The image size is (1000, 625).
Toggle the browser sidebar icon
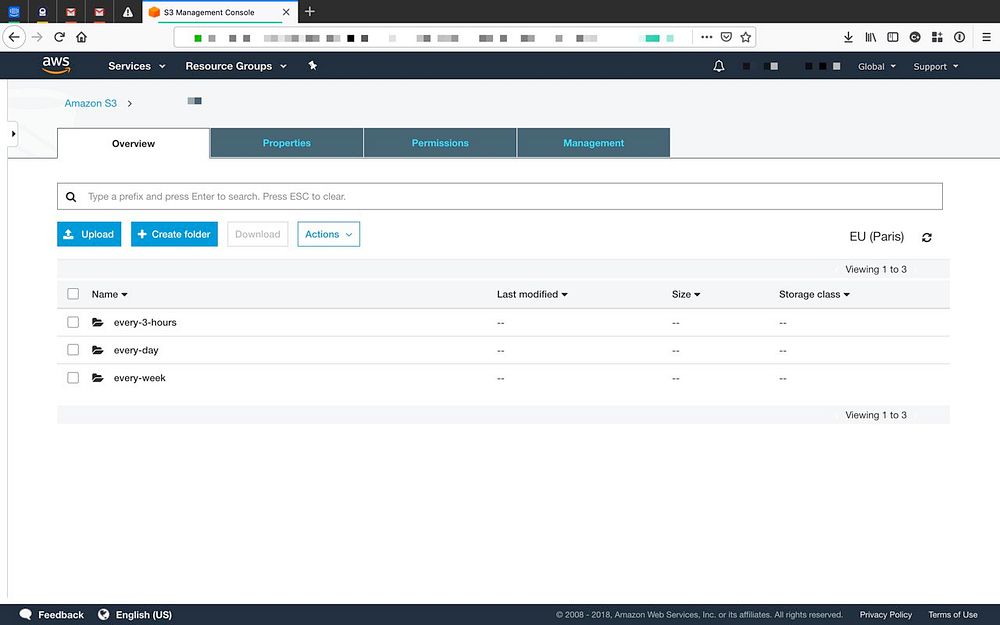tap(893, 37)
